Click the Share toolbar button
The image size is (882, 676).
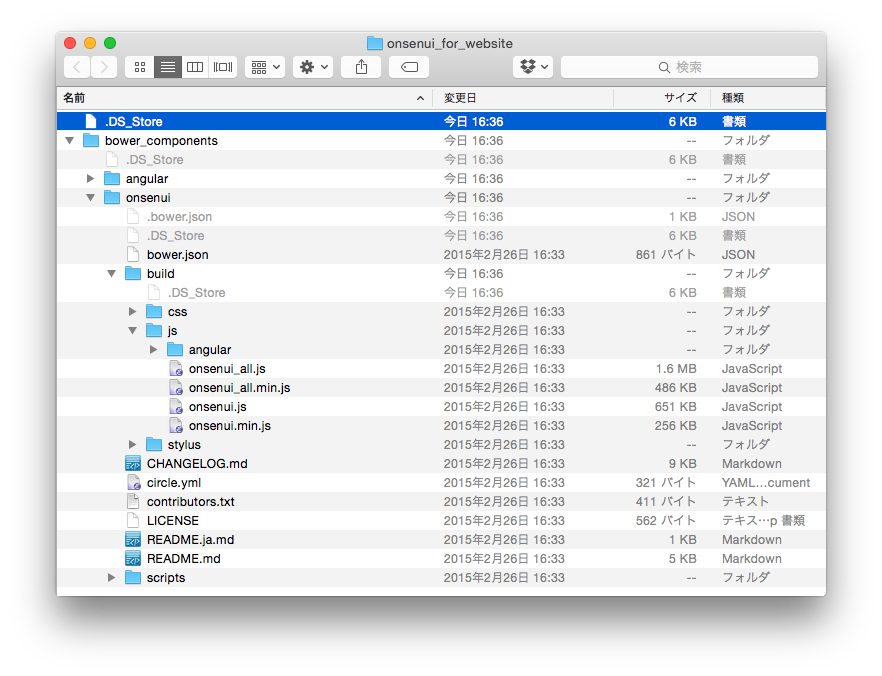click(361, 67)
